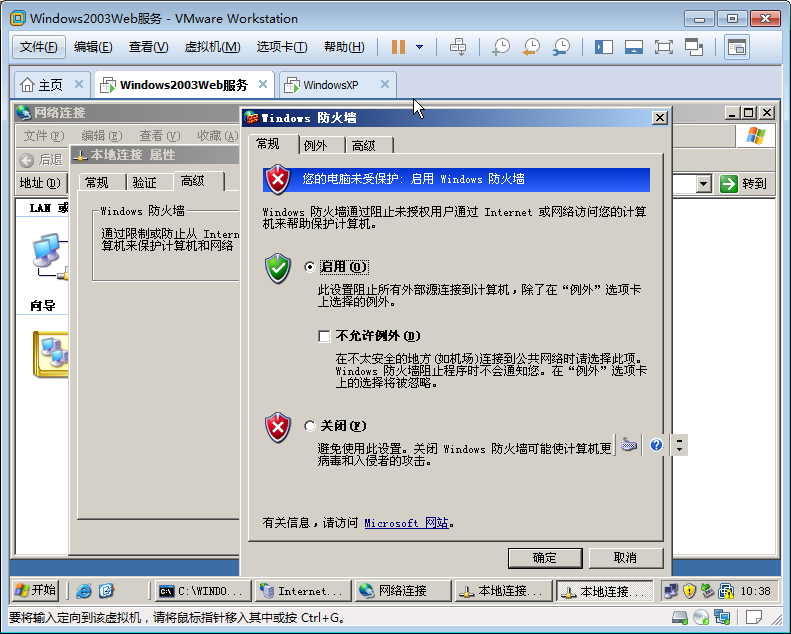The width and height of the screenshot is (791, 634).
Task: Select the 常规 tab in firewall dialog
Action: tap(268, 144)
